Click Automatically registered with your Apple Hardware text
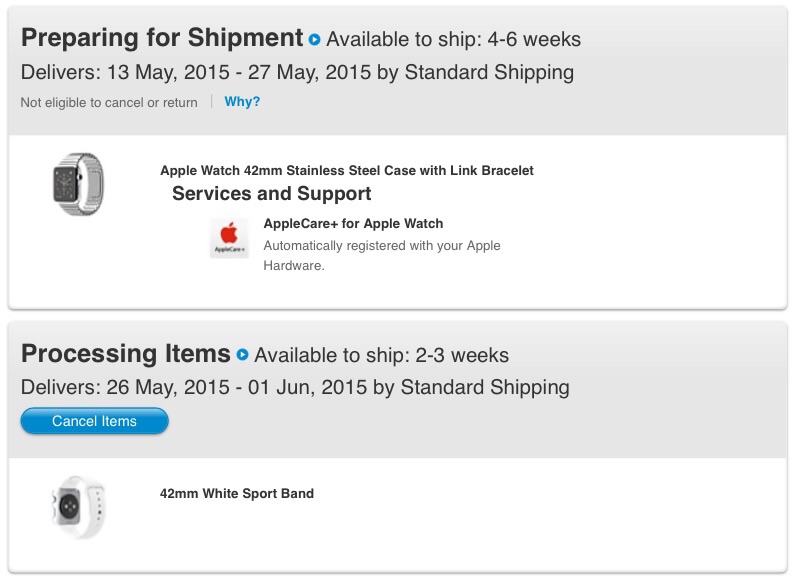800x576 pixels. (x=382, y=256)
